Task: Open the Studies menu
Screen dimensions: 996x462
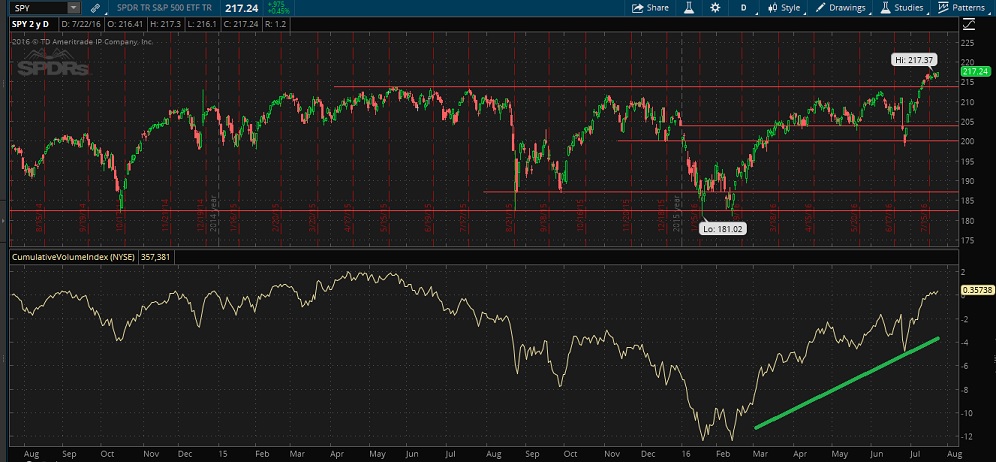Action: click(x=908, y=8)
